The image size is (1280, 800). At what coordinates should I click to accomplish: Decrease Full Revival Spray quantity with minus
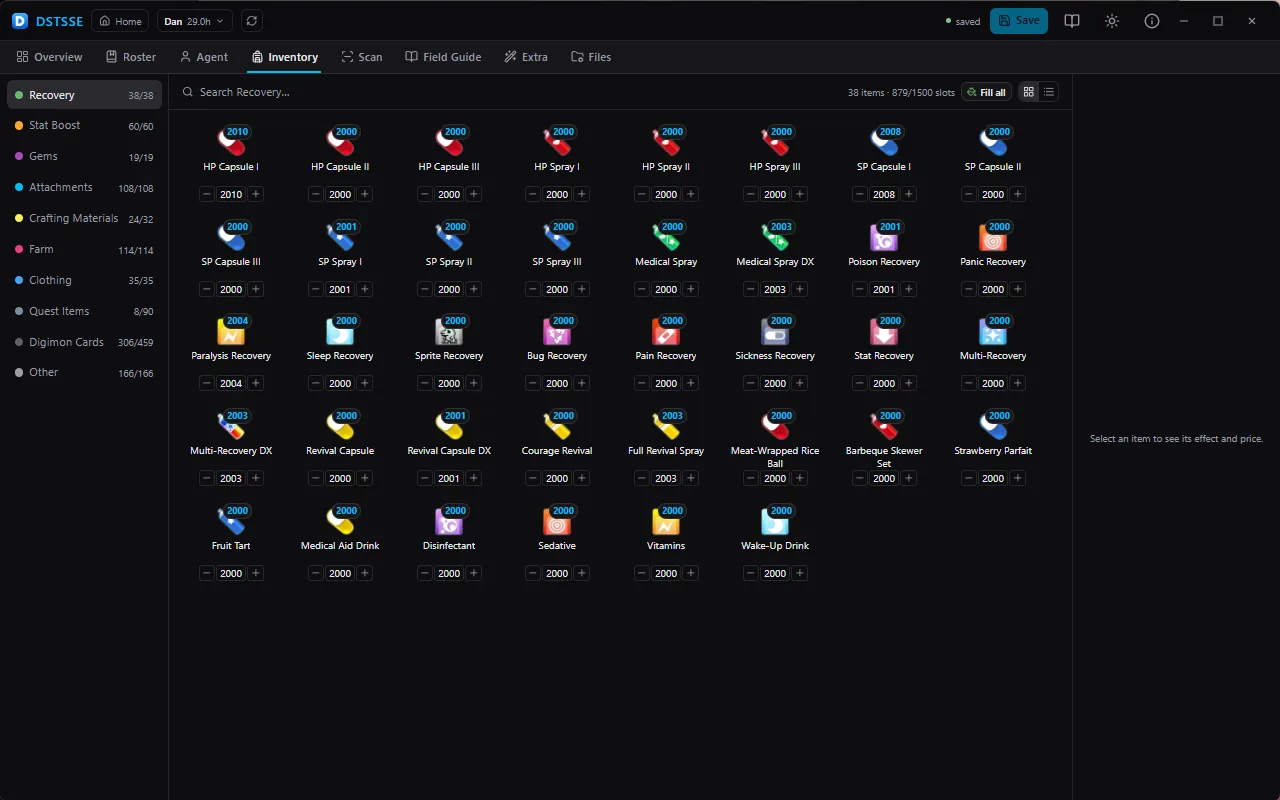coord(641,478)
